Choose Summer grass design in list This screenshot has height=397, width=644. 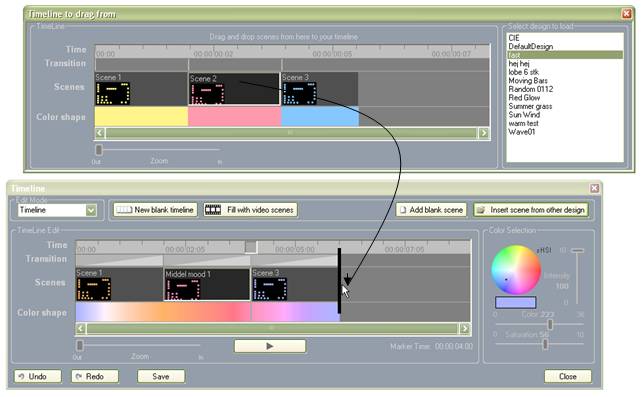[x=530, y=106]
